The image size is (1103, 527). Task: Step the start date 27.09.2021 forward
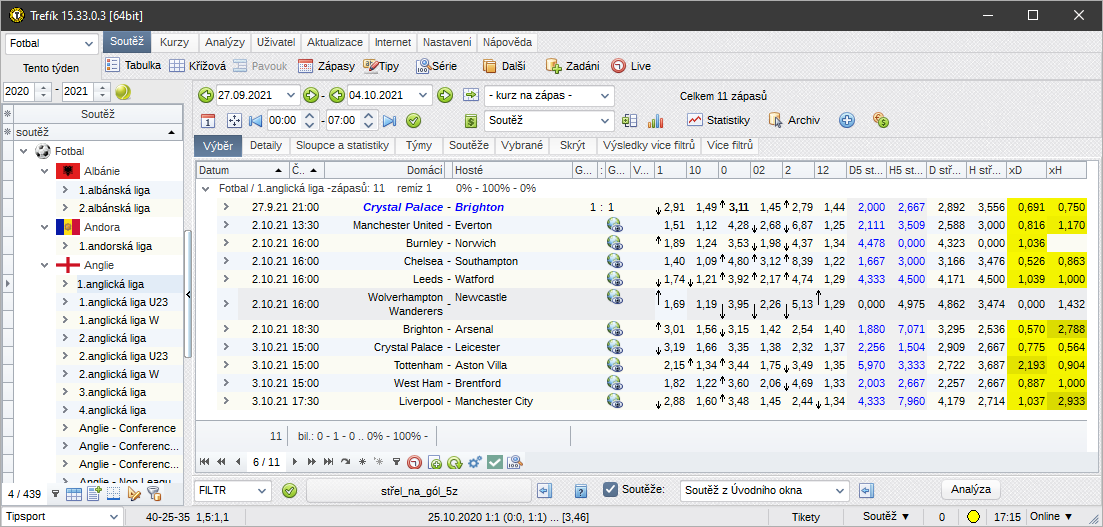pos(311,95)
